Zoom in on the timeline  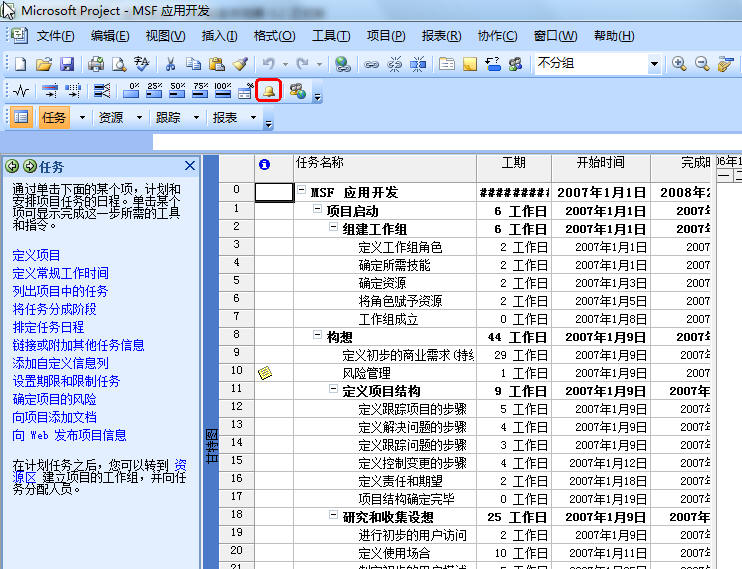point(679,64)
